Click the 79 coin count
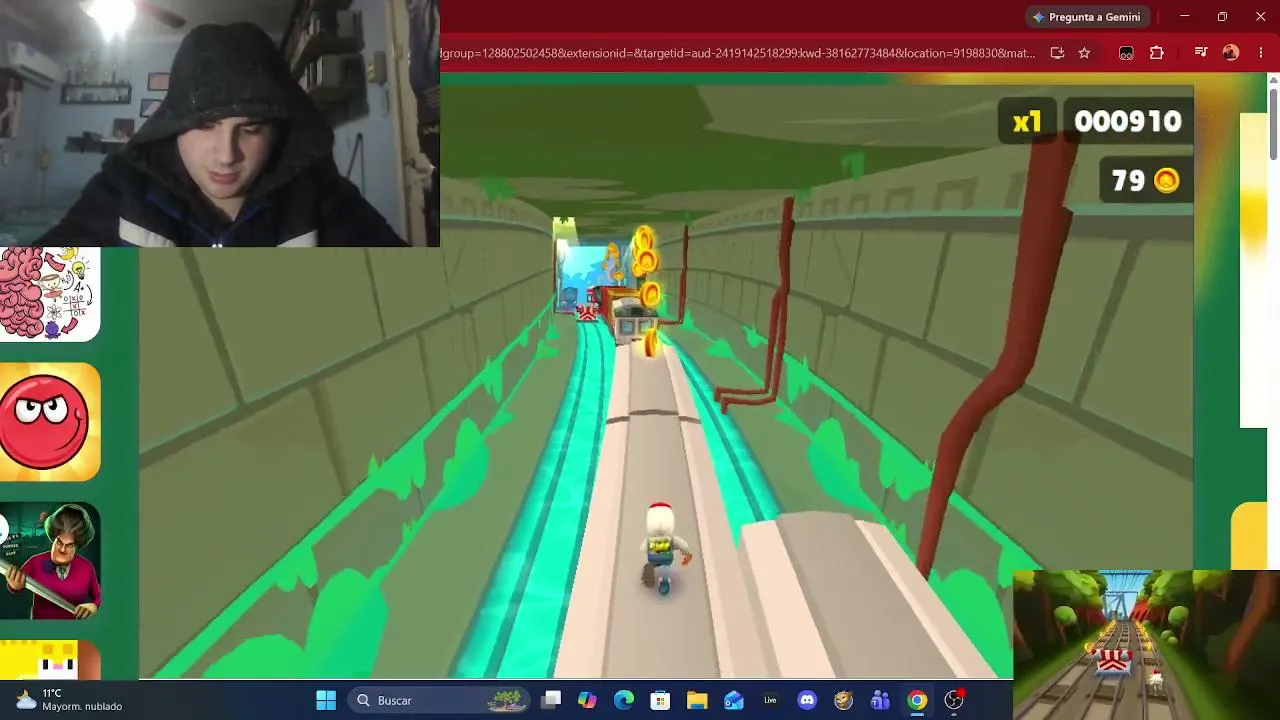This screenshot has width=1280, height=720. tap(1128, 181)
